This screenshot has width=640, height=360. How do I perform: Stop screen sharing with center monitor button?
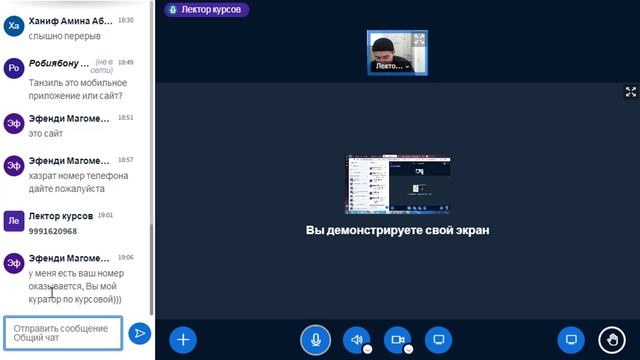coord(438,340)
